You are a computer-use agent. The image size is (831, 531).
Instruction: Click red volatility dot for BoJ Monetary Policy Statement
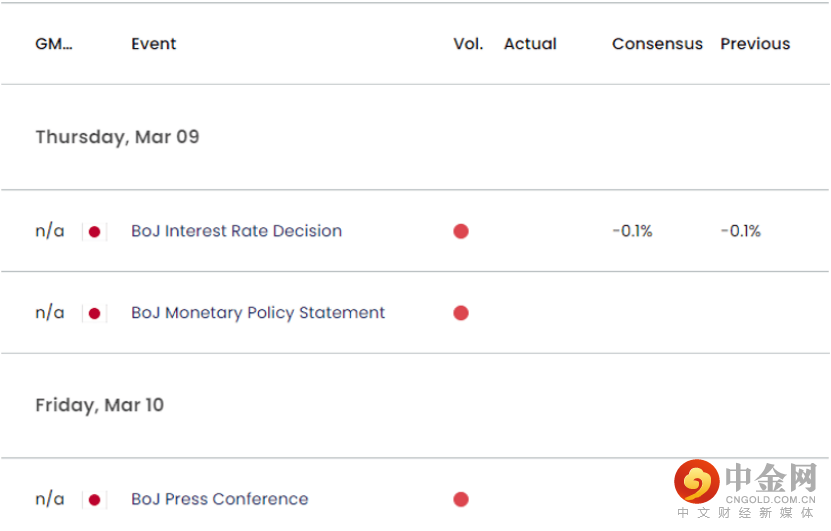pyautogui.click(x=461, y=313)
